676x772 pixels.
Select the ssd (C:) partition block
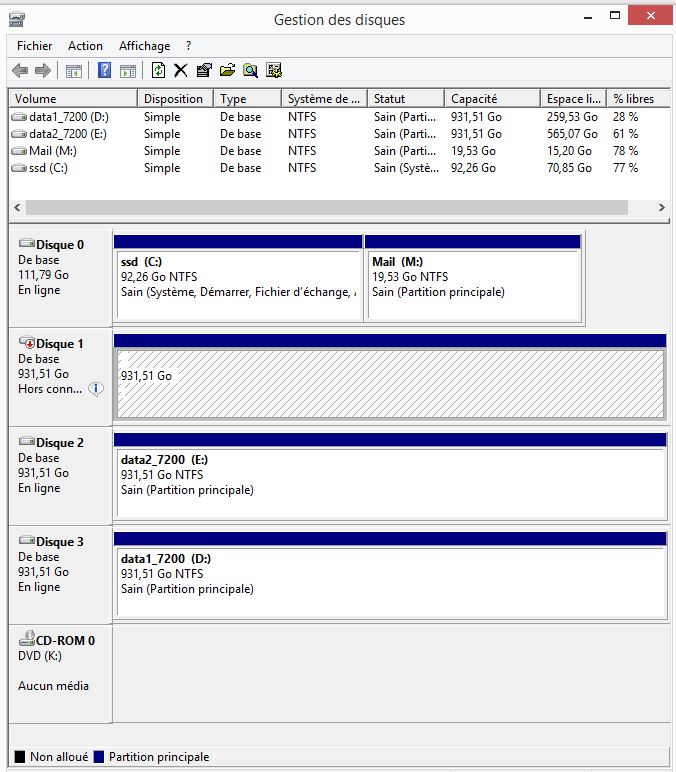(x=237, y=285)
